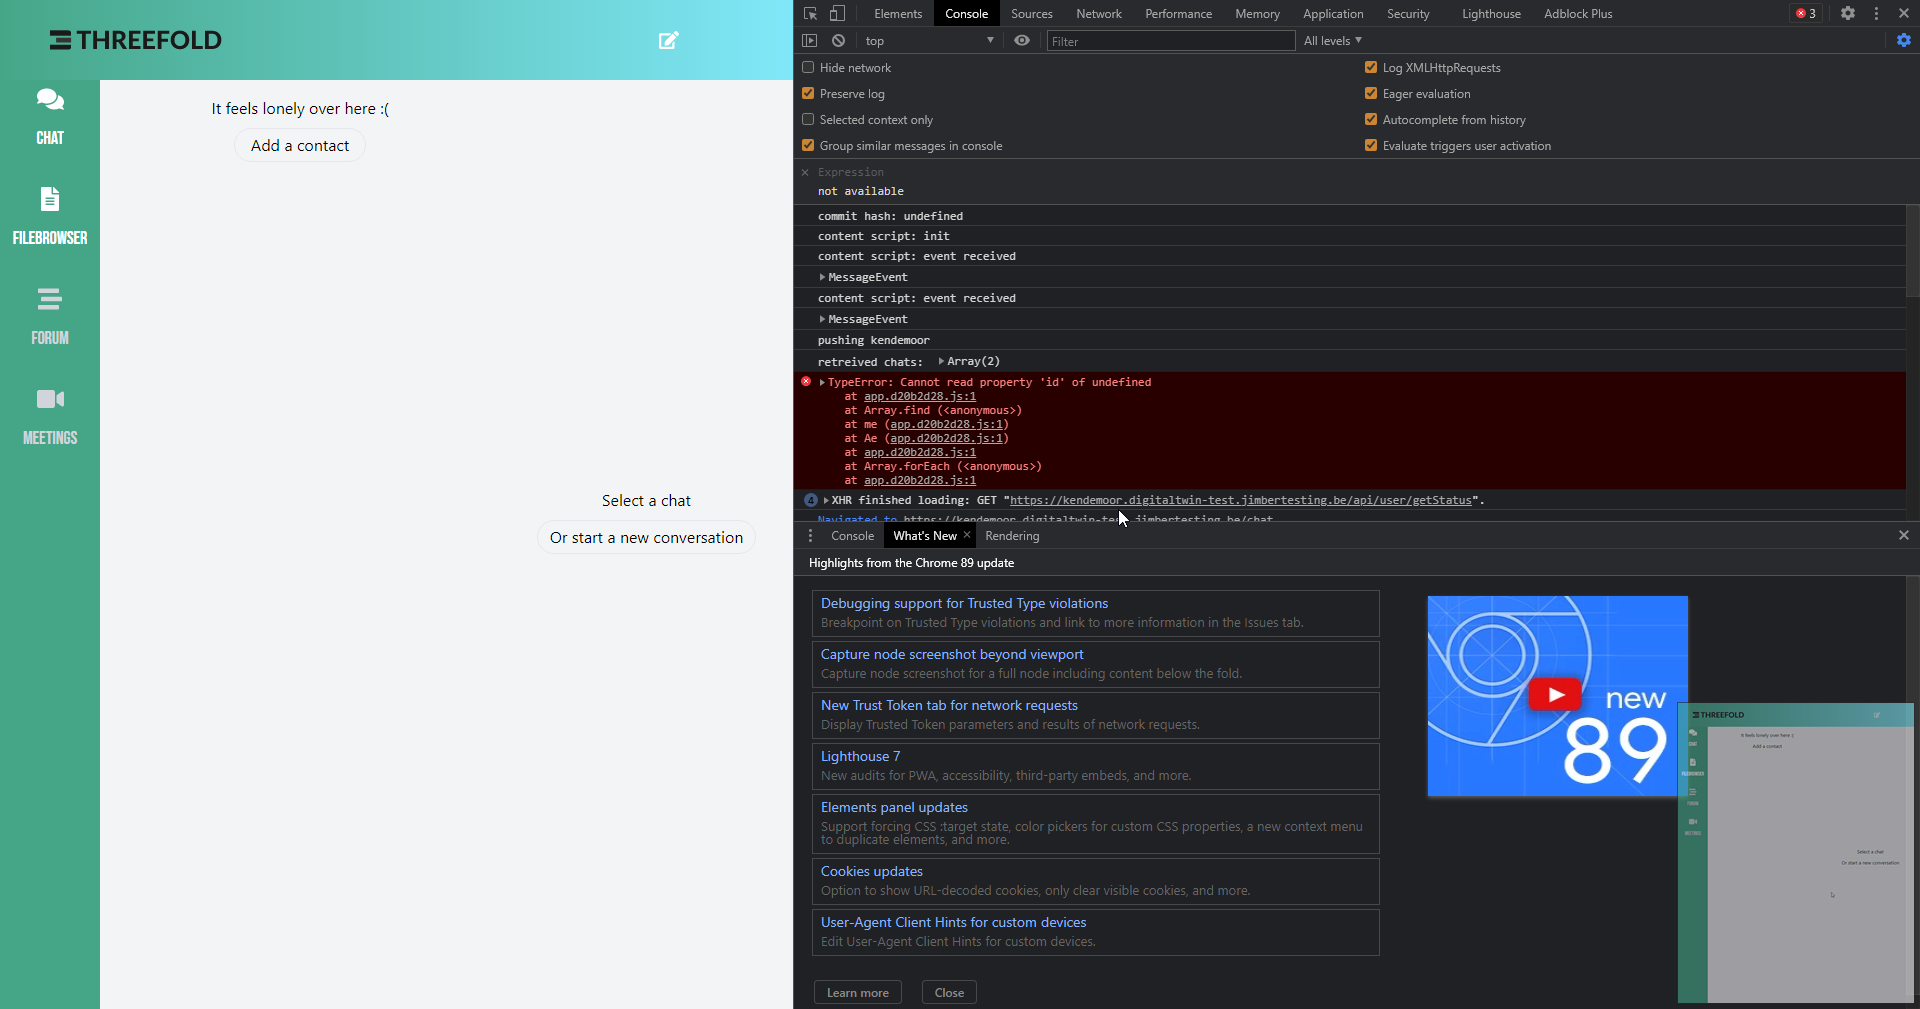This screenshot has height=1009, width=1920.
Task: Toggle Hide network checkbox
Action: click(808, 67)
